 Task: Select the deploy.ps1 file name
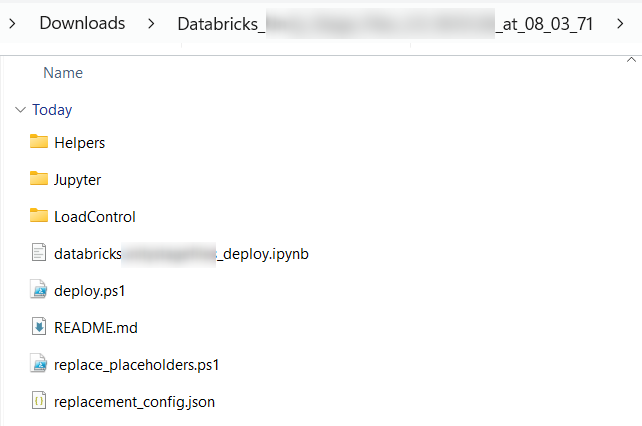[89, 290]
